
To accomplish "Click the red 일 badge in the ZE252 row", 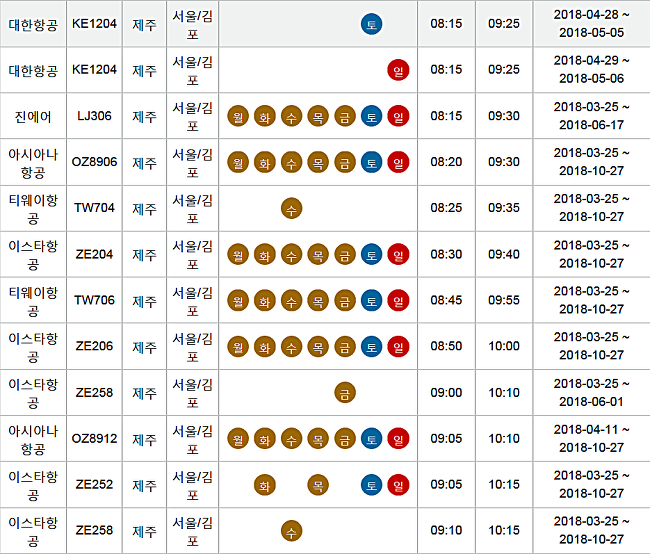I will click(398, 485).
